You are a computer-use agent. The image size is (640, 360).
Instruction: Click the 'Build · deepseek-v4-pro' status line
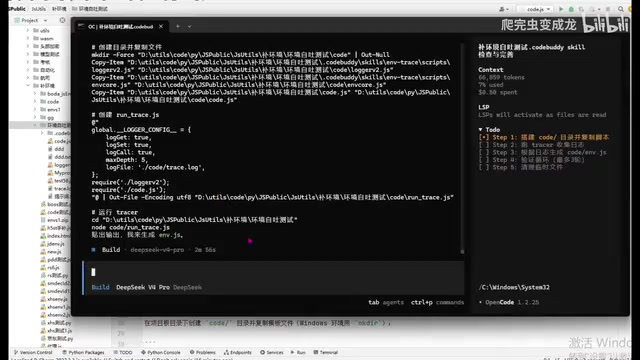click(153, 250)
